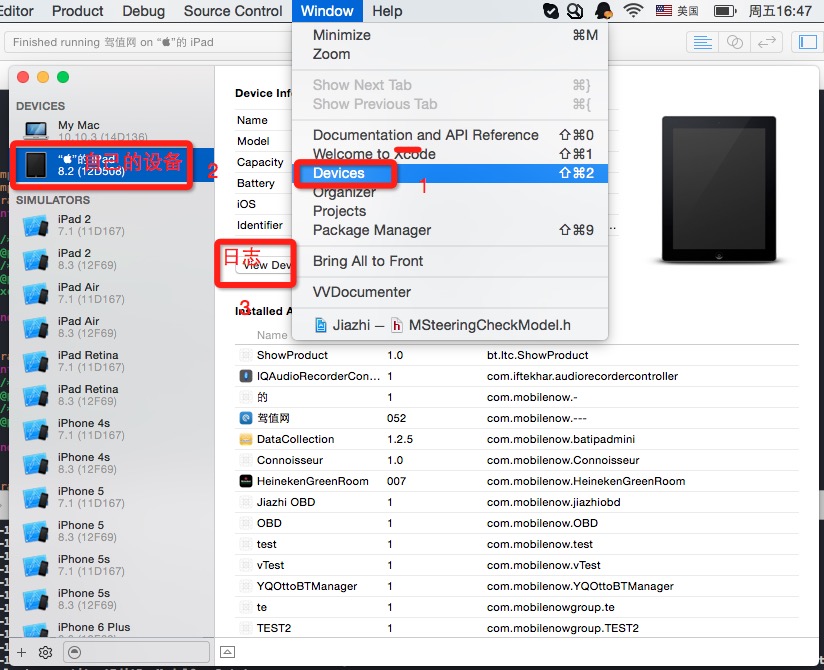824x670 pixels.
Task: Select iPad Retina simulator 8.3 (12F69)
Action: pyautogui.click(x=112, y=395)
